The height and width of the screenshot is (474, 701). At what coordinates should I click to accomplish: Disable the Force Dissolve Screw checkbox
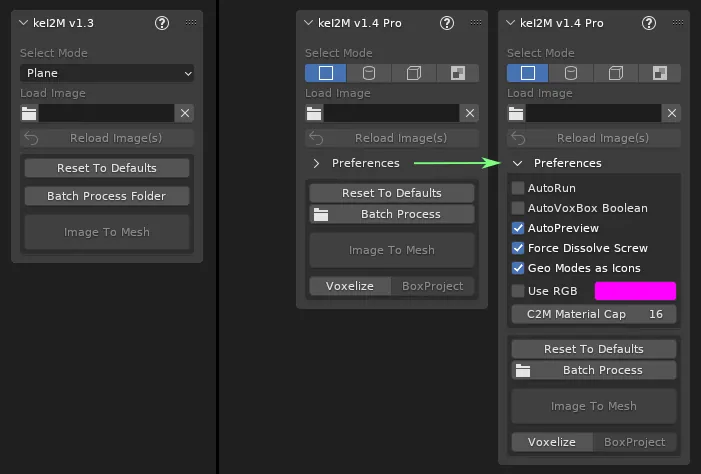[518, 248]
